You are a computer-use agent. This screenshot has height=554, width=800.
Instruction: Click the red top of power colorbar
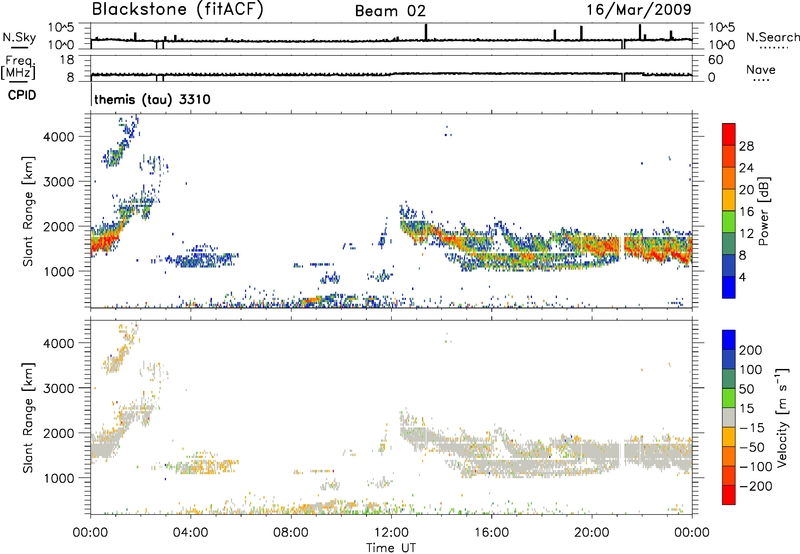pos(729,134)
